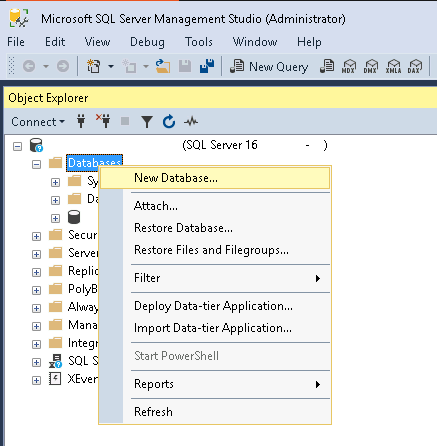Collapse the SQL Server root node

[17, 146]
